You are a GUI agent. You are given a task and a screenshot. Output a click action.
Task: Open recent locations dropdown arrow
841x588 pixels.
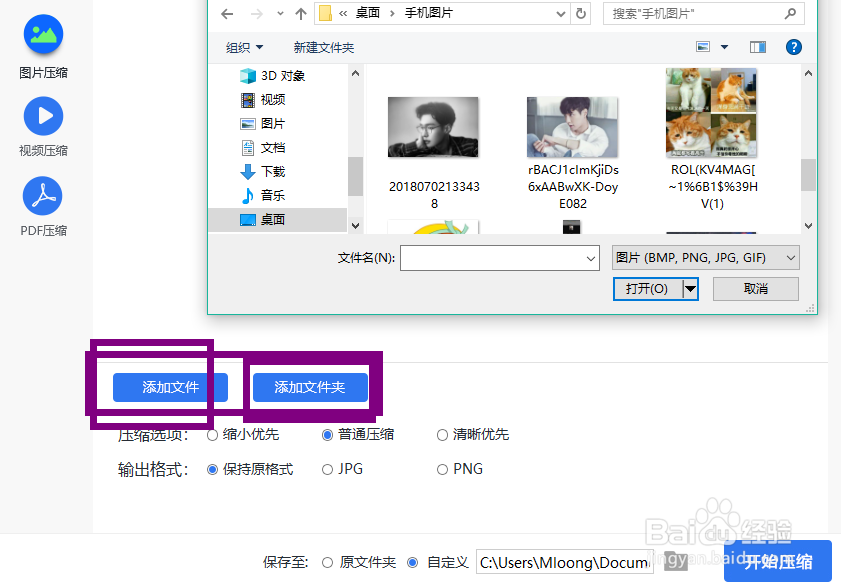click(280, 13)
